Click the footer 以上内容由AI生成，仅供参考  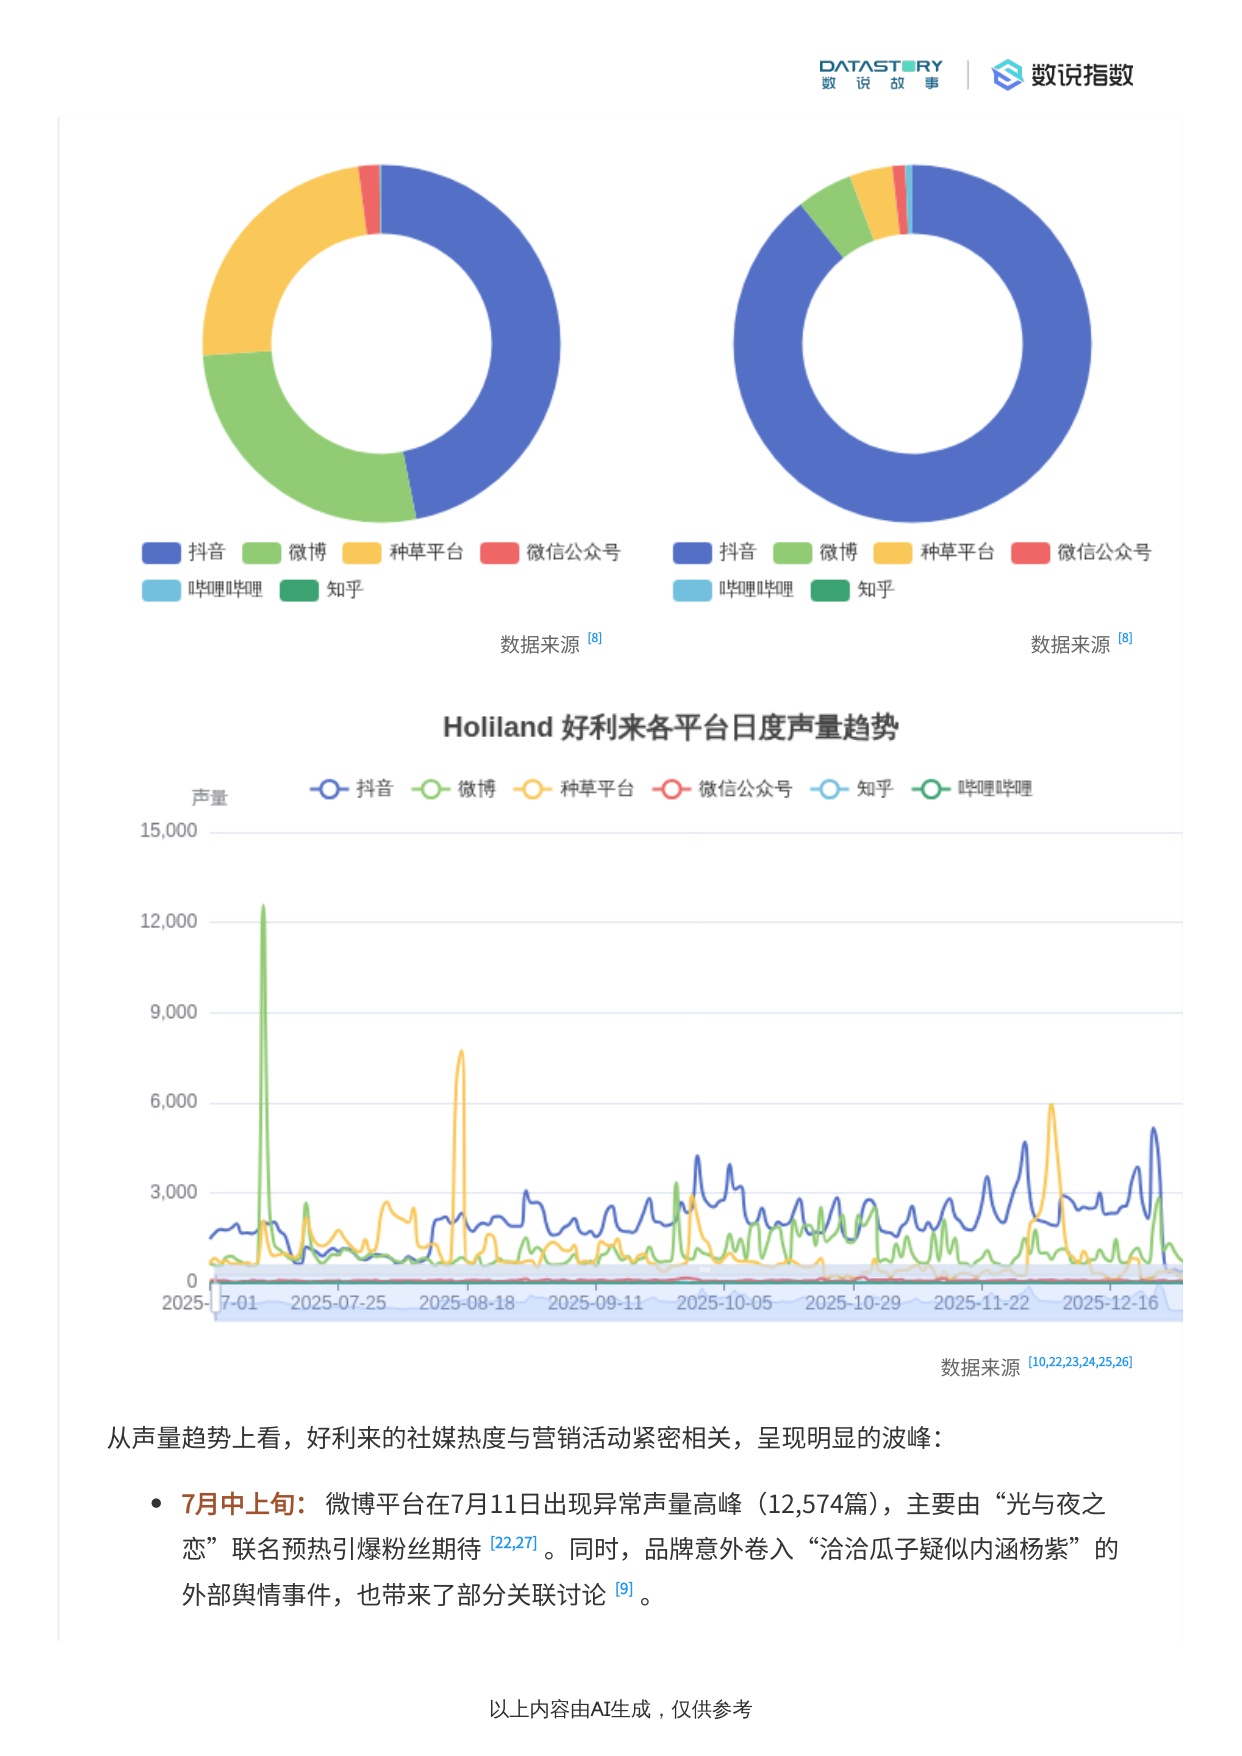point(620,1709)
